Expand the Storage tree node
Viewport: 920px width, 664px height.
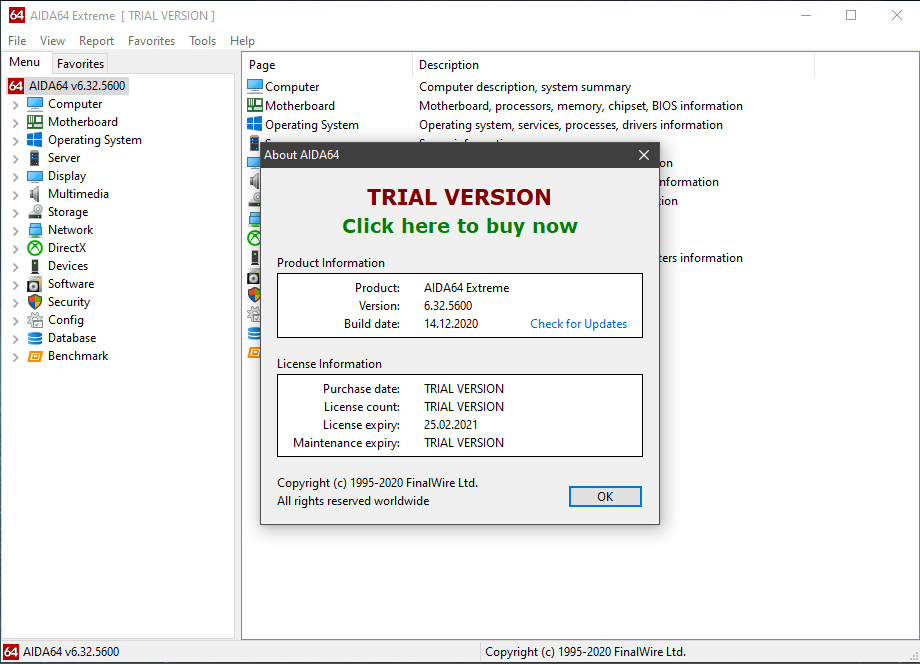coord(16,213)
